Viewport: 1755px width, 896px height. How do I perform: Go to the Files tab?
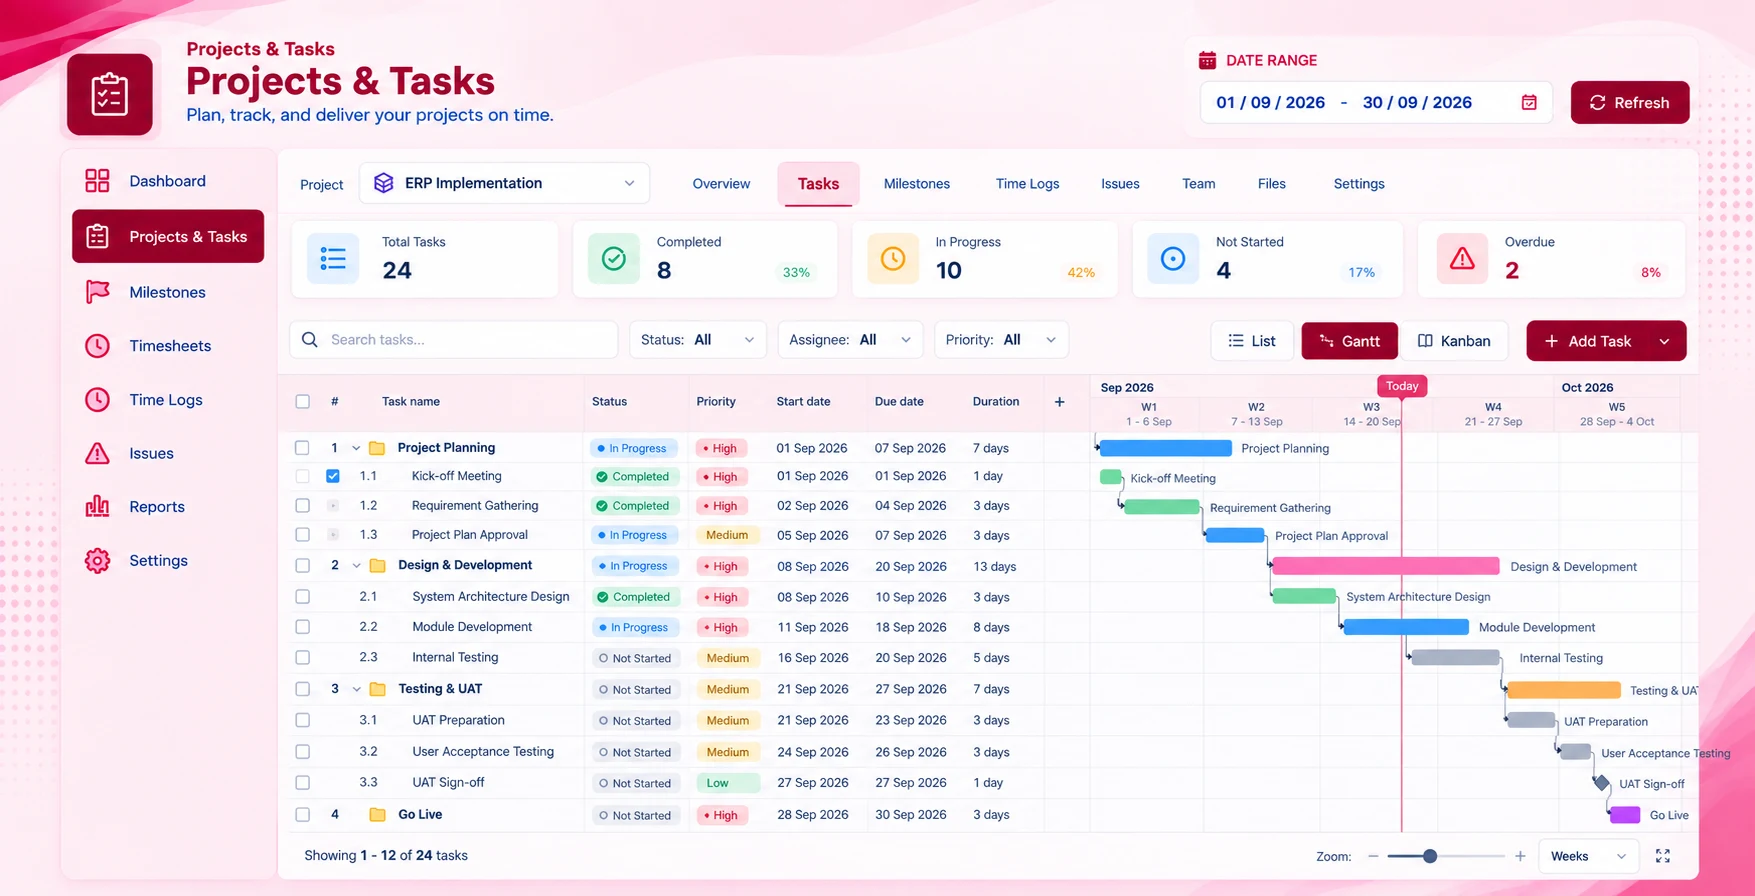click(1272, 184)
